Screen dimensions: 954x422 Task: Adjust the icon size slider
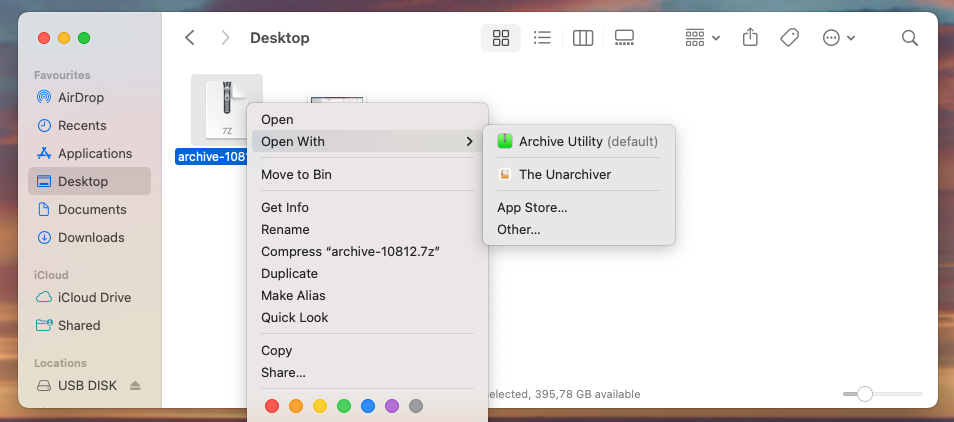(864, 394)
